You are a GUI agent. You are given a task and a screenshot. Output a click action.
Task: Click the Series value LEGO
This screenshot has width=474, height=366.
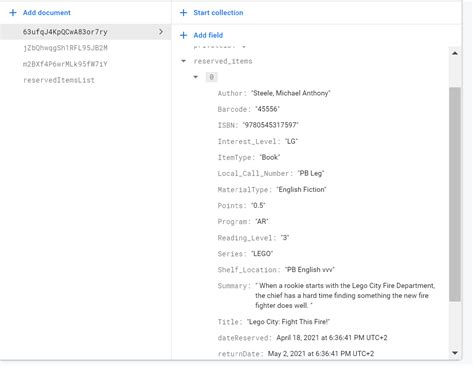tap(262, 254)
